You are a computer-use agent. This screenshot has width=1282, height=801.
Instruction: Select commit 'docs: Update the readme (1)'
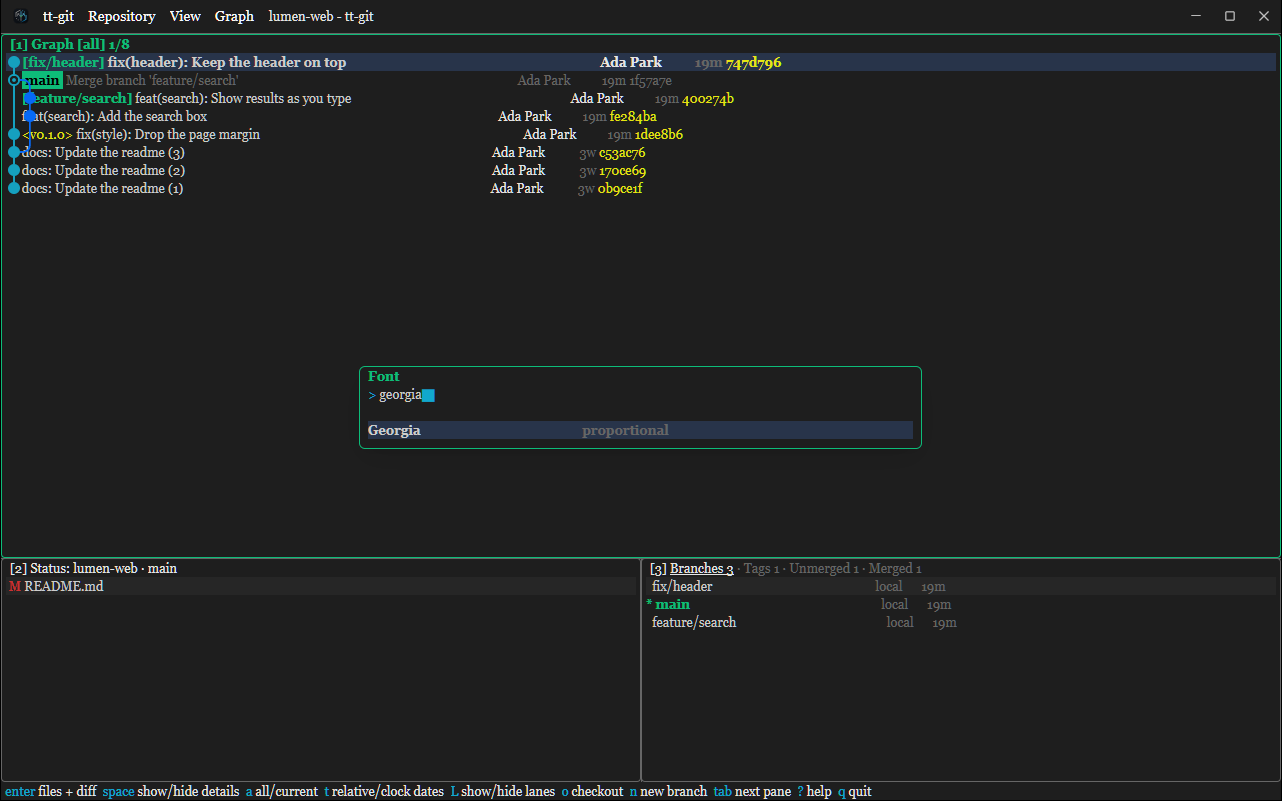point(640,188)
